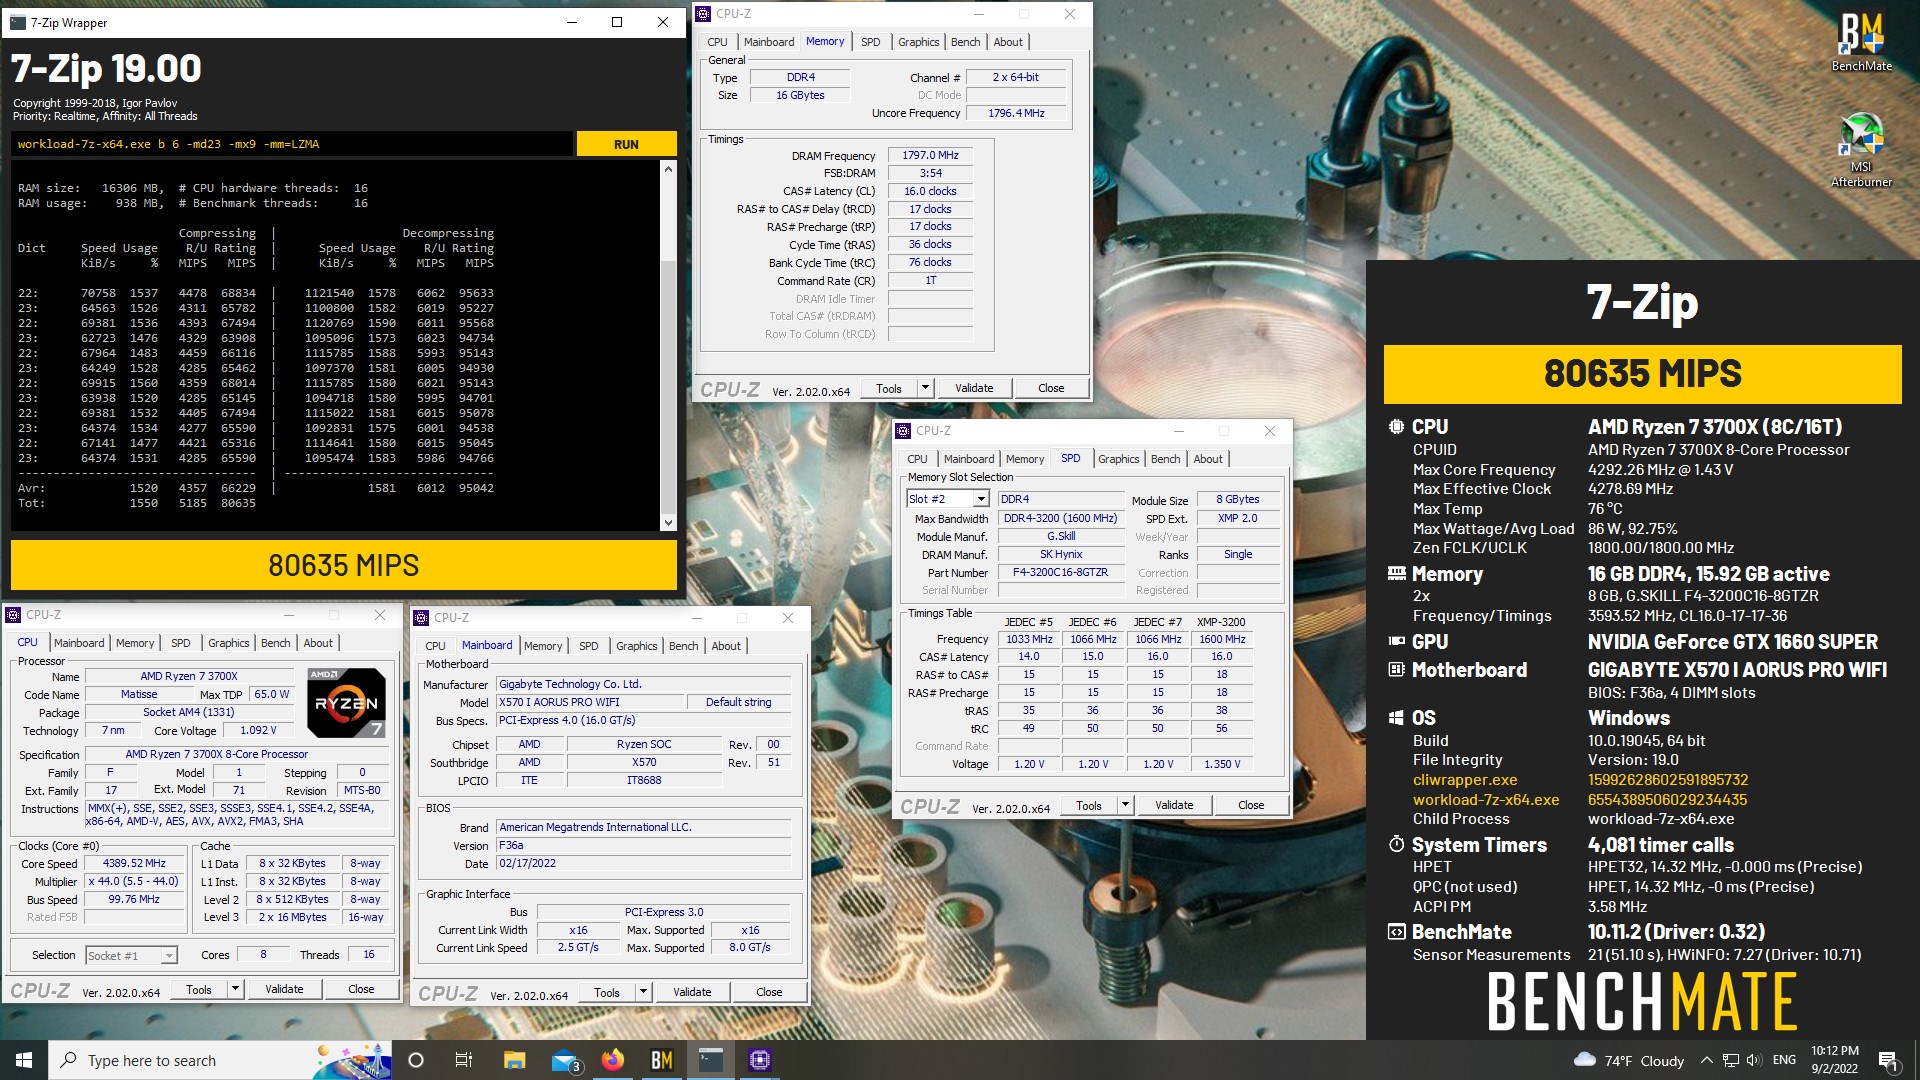Screen dimensions: 1920x1080
Task: Expand Tools dropdown arrow in SPD window
Action: [x=1125, y=805]
